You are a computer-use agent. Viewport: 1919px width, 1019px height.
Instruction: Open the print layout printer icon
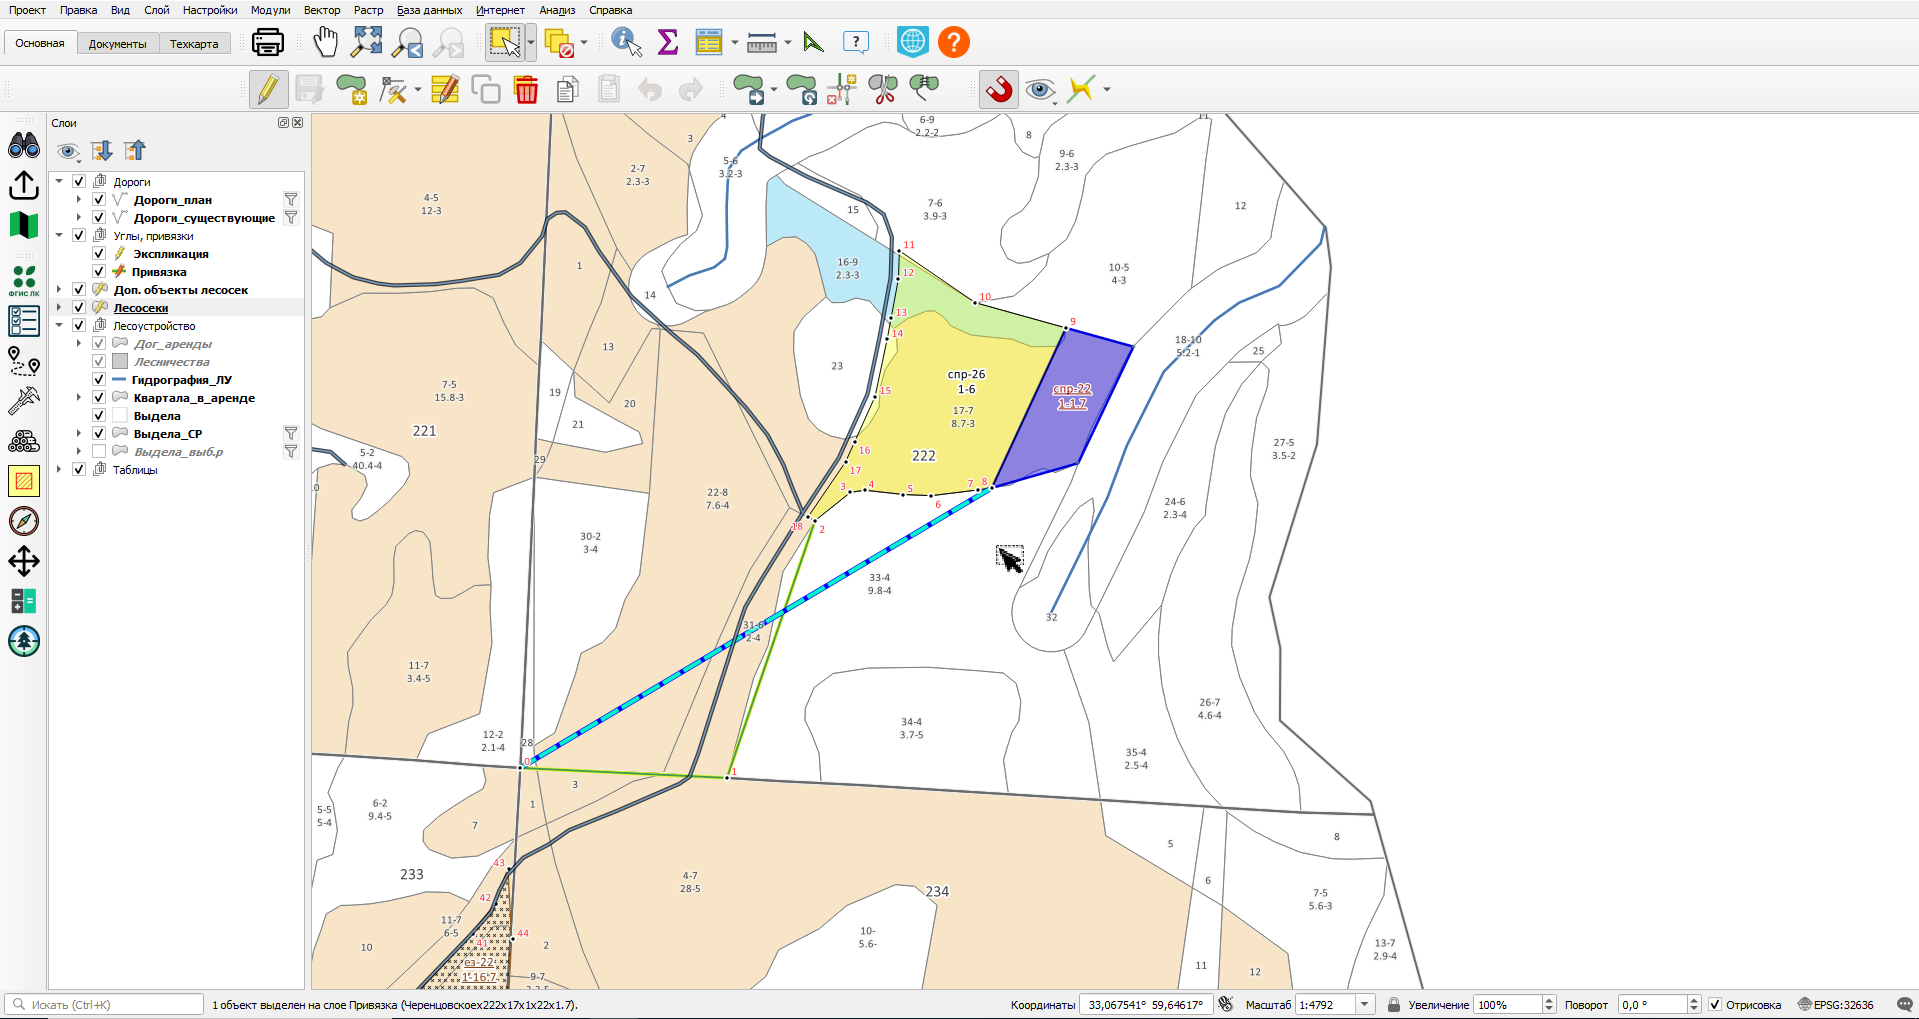click(x=268, y=42)
